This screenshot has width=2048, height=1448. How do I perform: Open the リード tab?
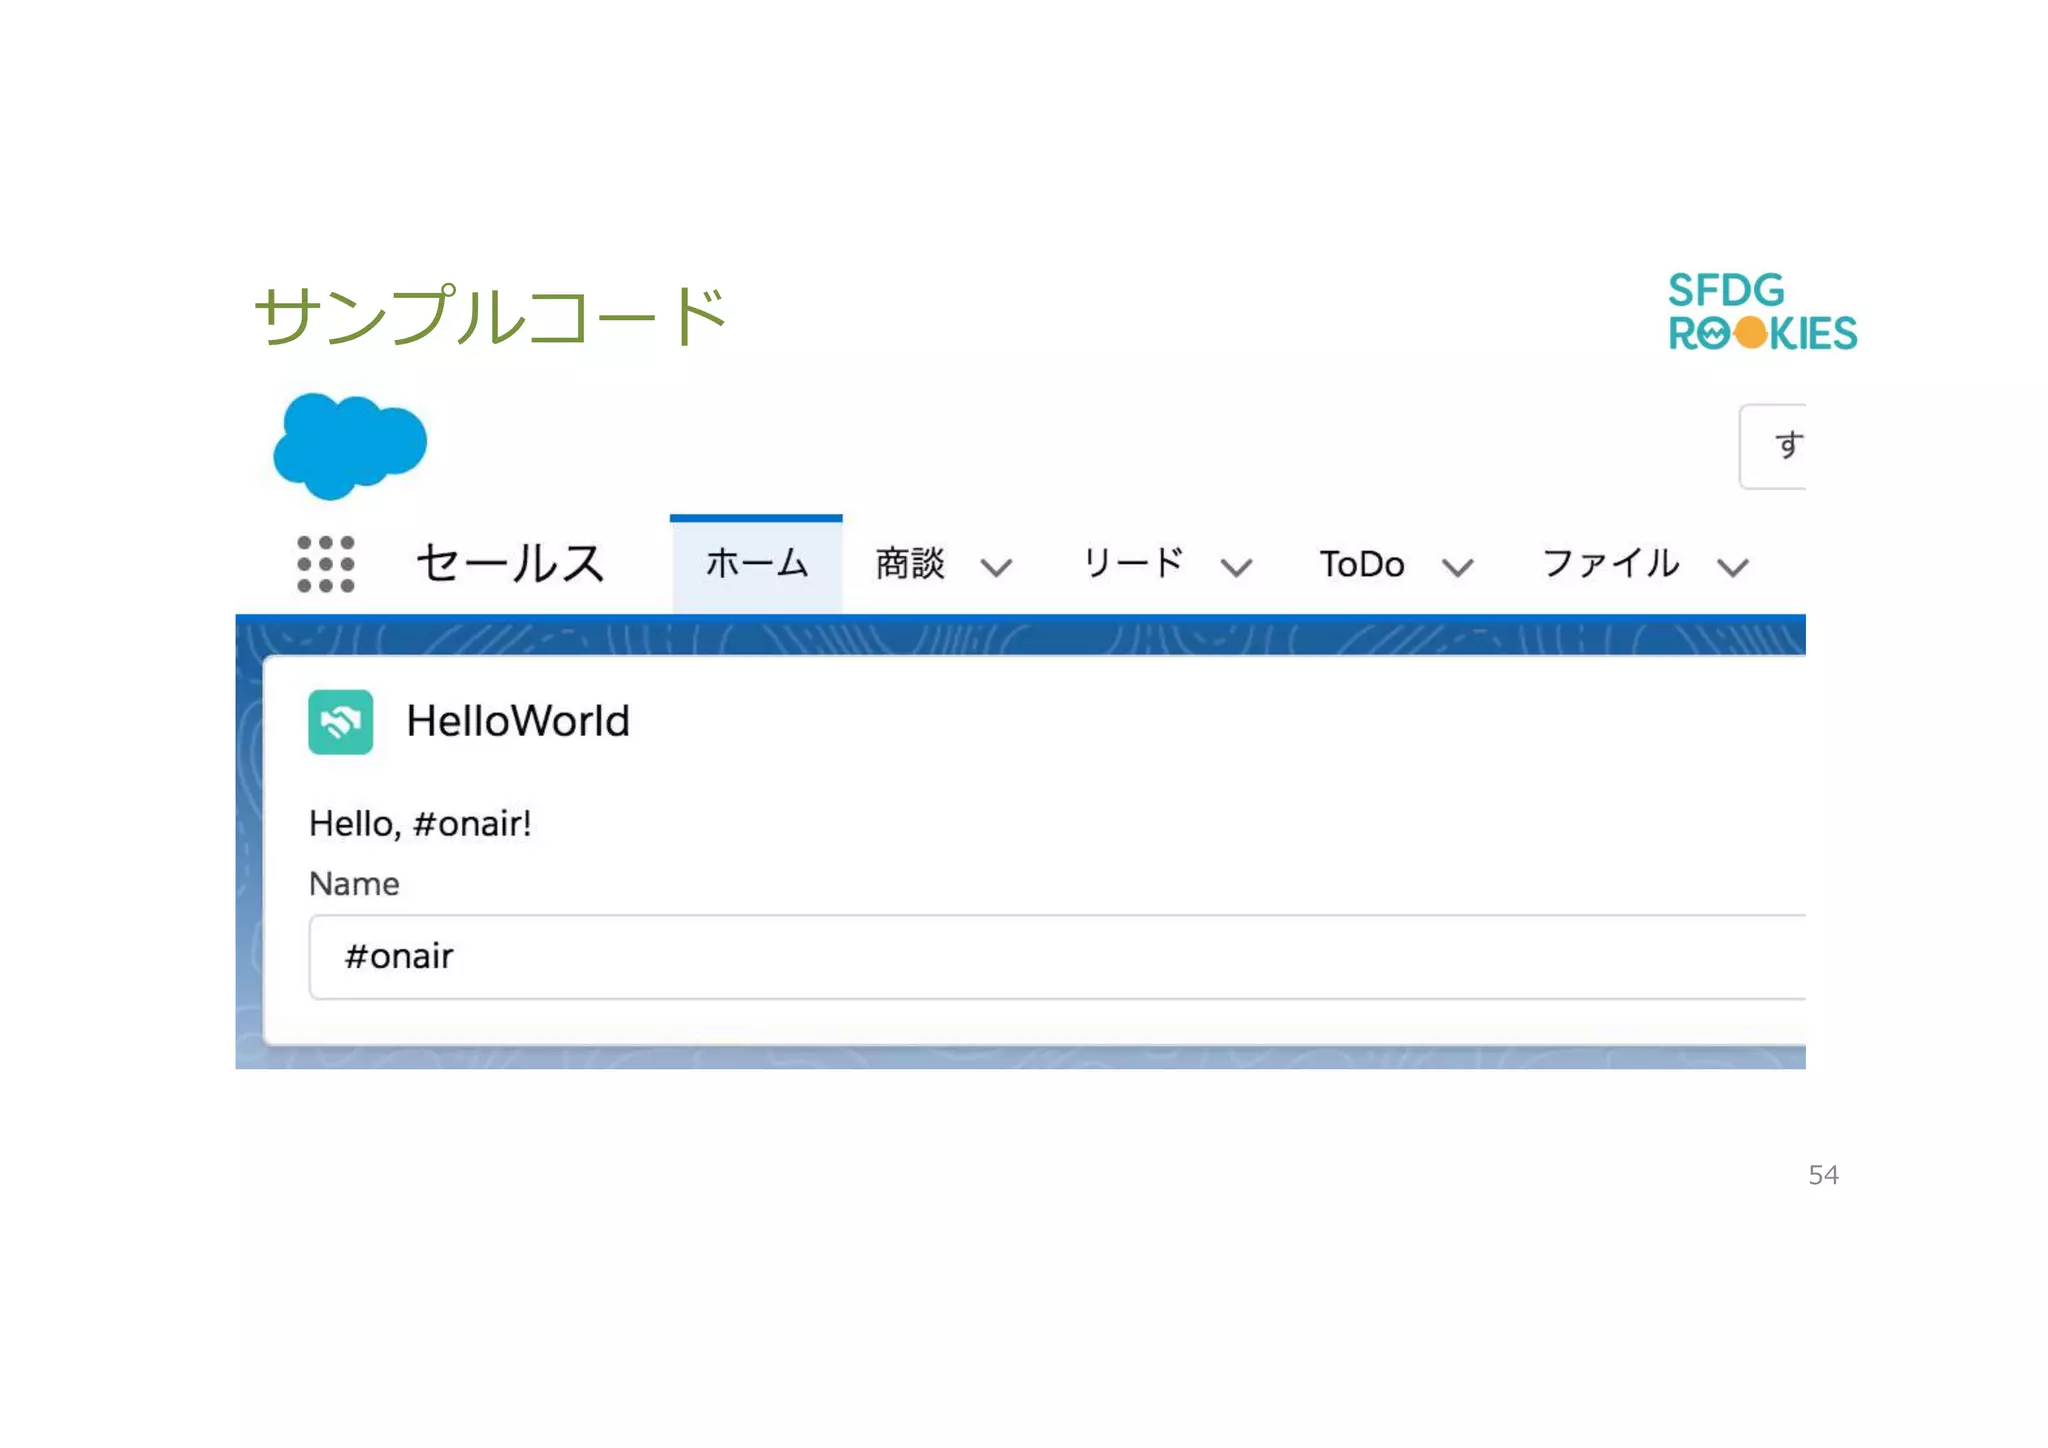tap(1134, 564)
